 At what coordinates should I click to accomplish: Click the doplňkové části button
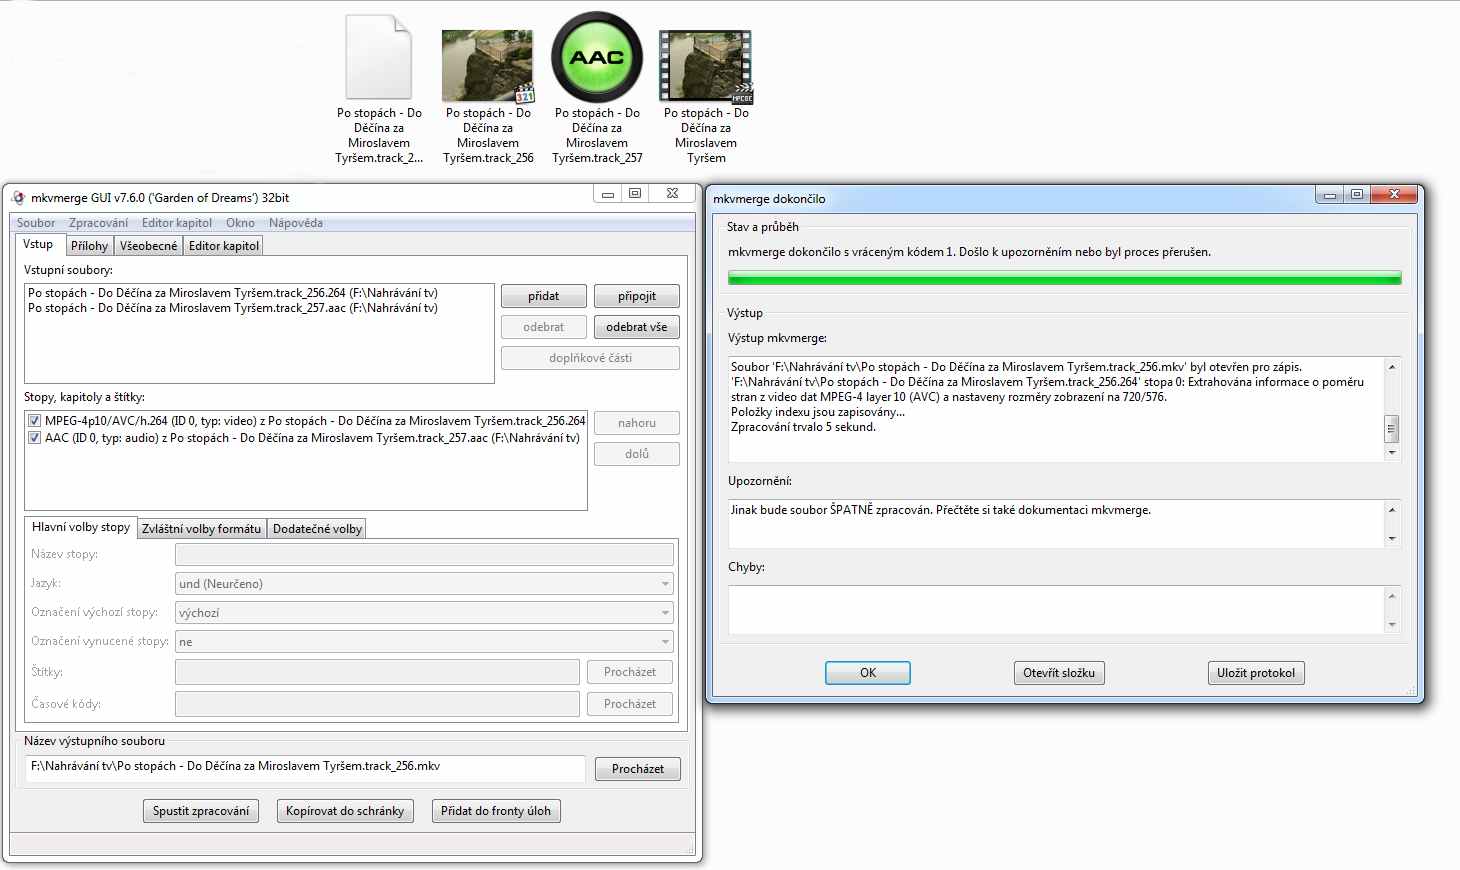click(590, 358)
